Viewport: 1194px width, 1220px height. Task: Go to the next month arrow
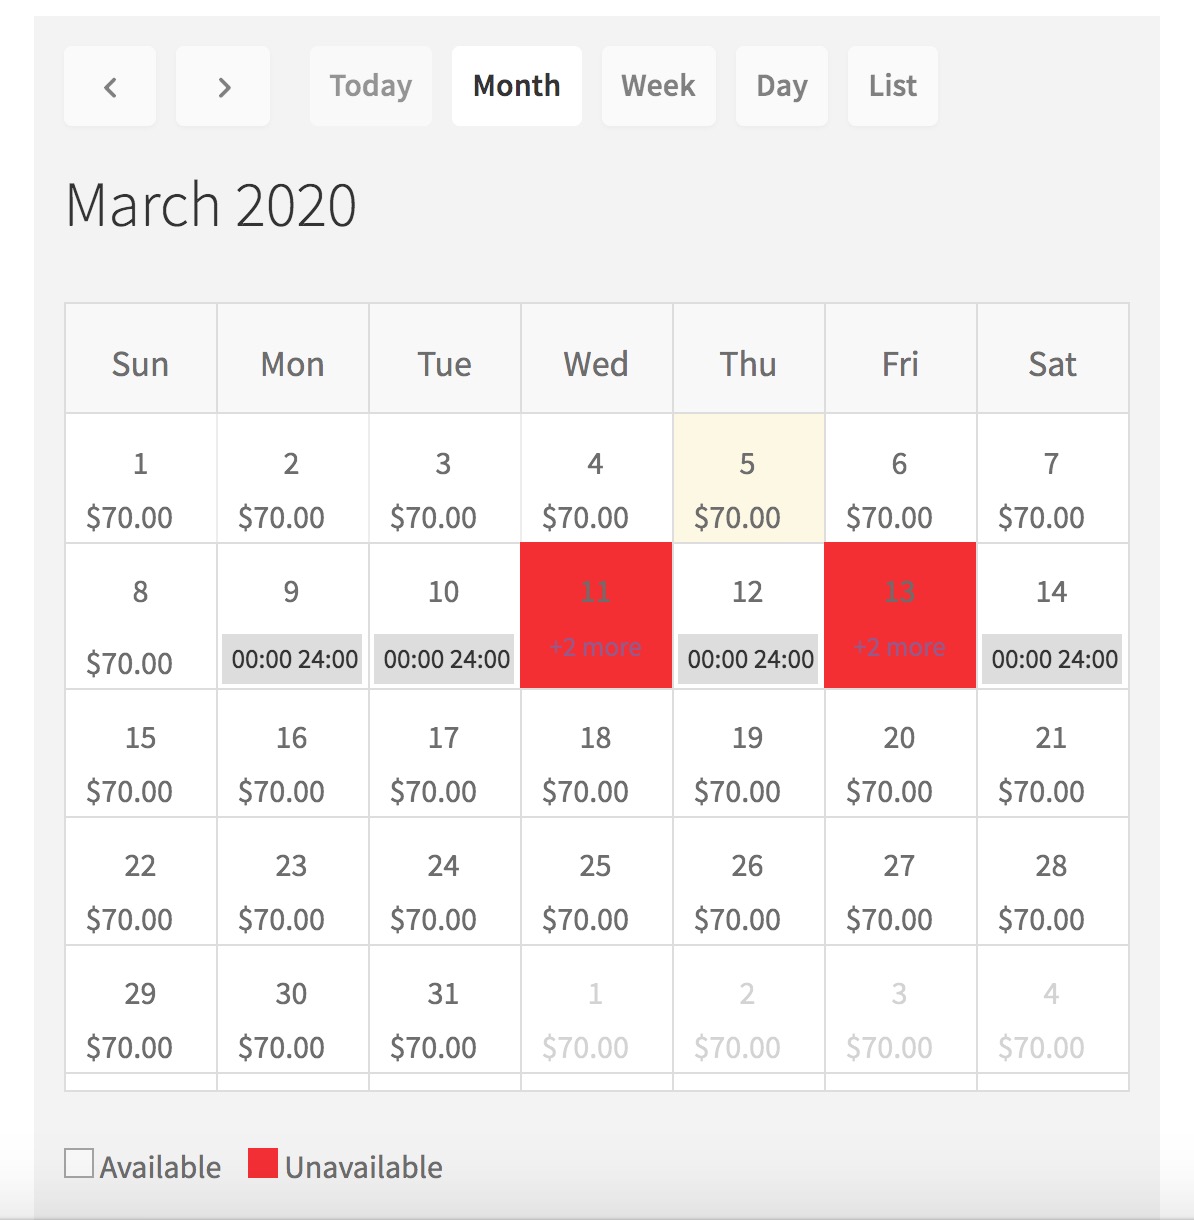[x=223, y=87]
